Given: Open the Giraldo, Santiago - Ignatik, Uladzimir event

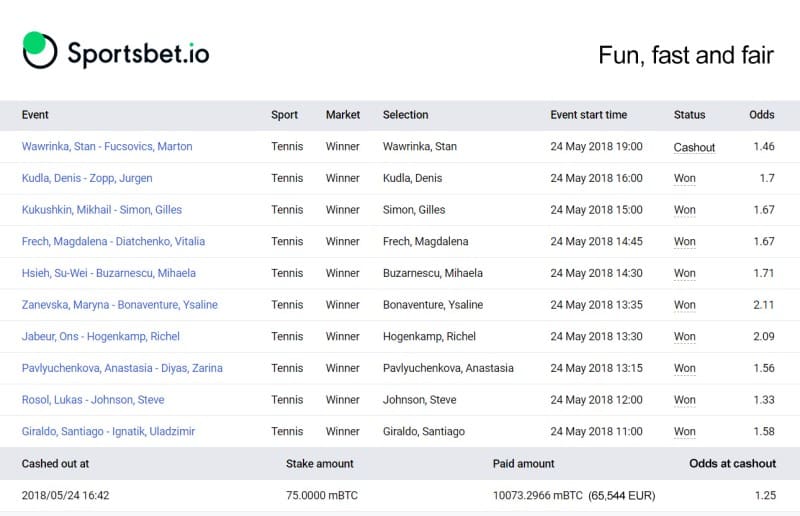Looking at the screenshot, I should [108, 431].
